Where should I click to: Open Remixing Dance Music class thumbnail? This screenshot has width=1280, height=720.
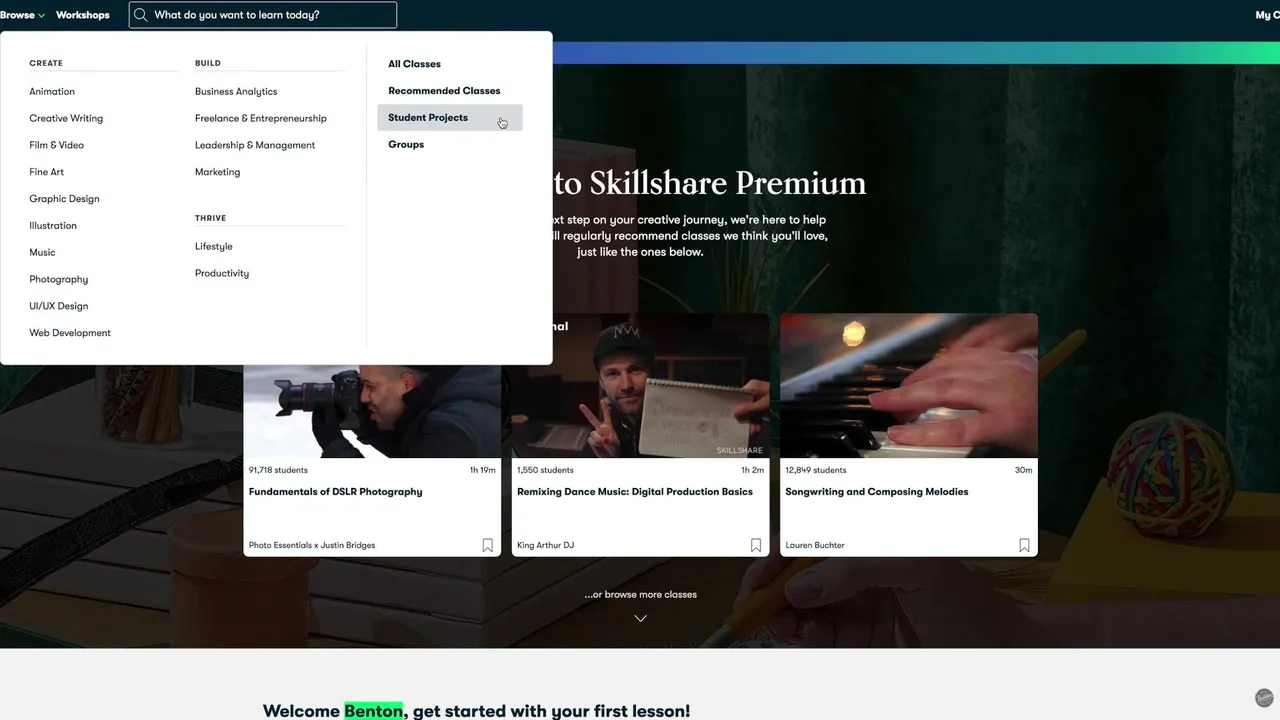(641, 386)
